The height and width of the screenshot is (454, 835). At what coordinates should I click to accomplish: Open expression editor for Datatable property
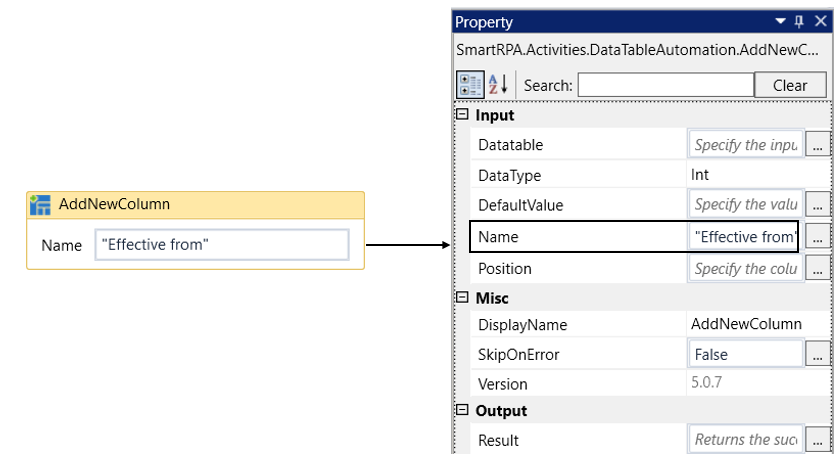point(817,145)
